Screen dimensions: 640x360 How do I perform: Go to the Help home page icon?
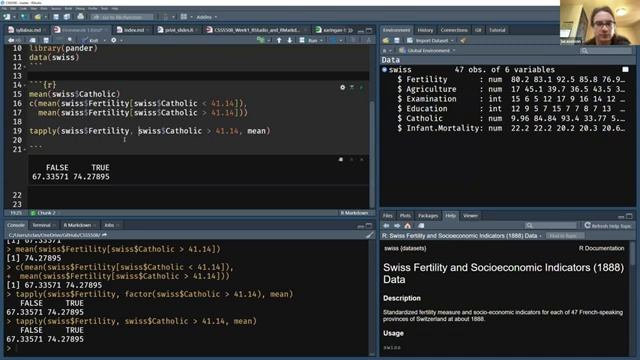(408, 226)
